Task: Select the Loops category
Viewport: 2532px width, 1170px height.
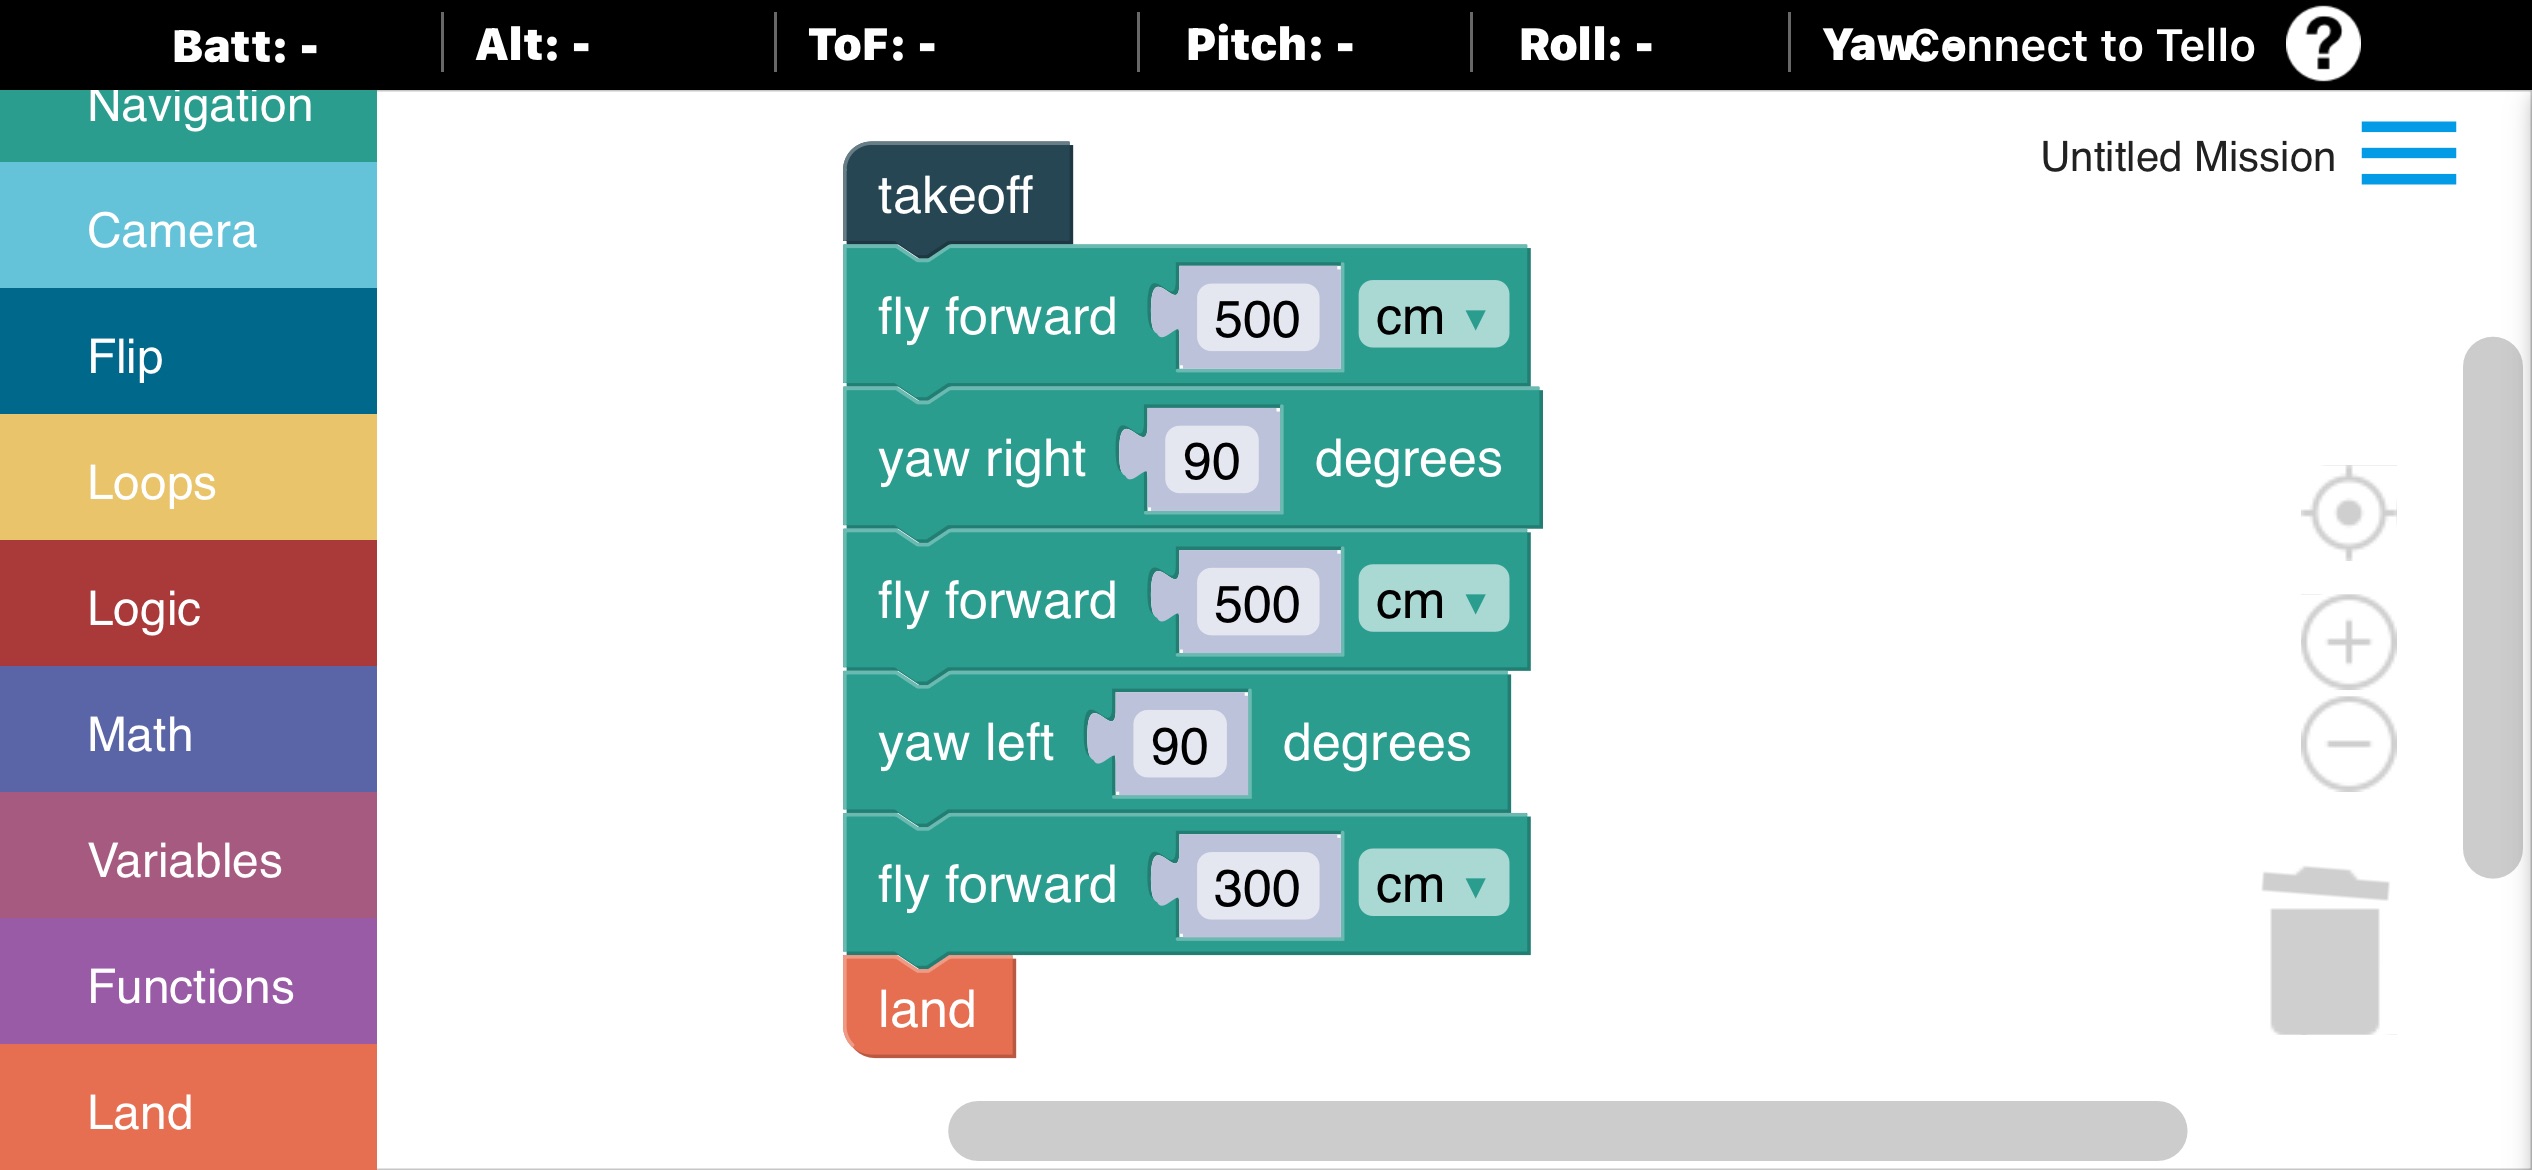Action: [188, 482]
